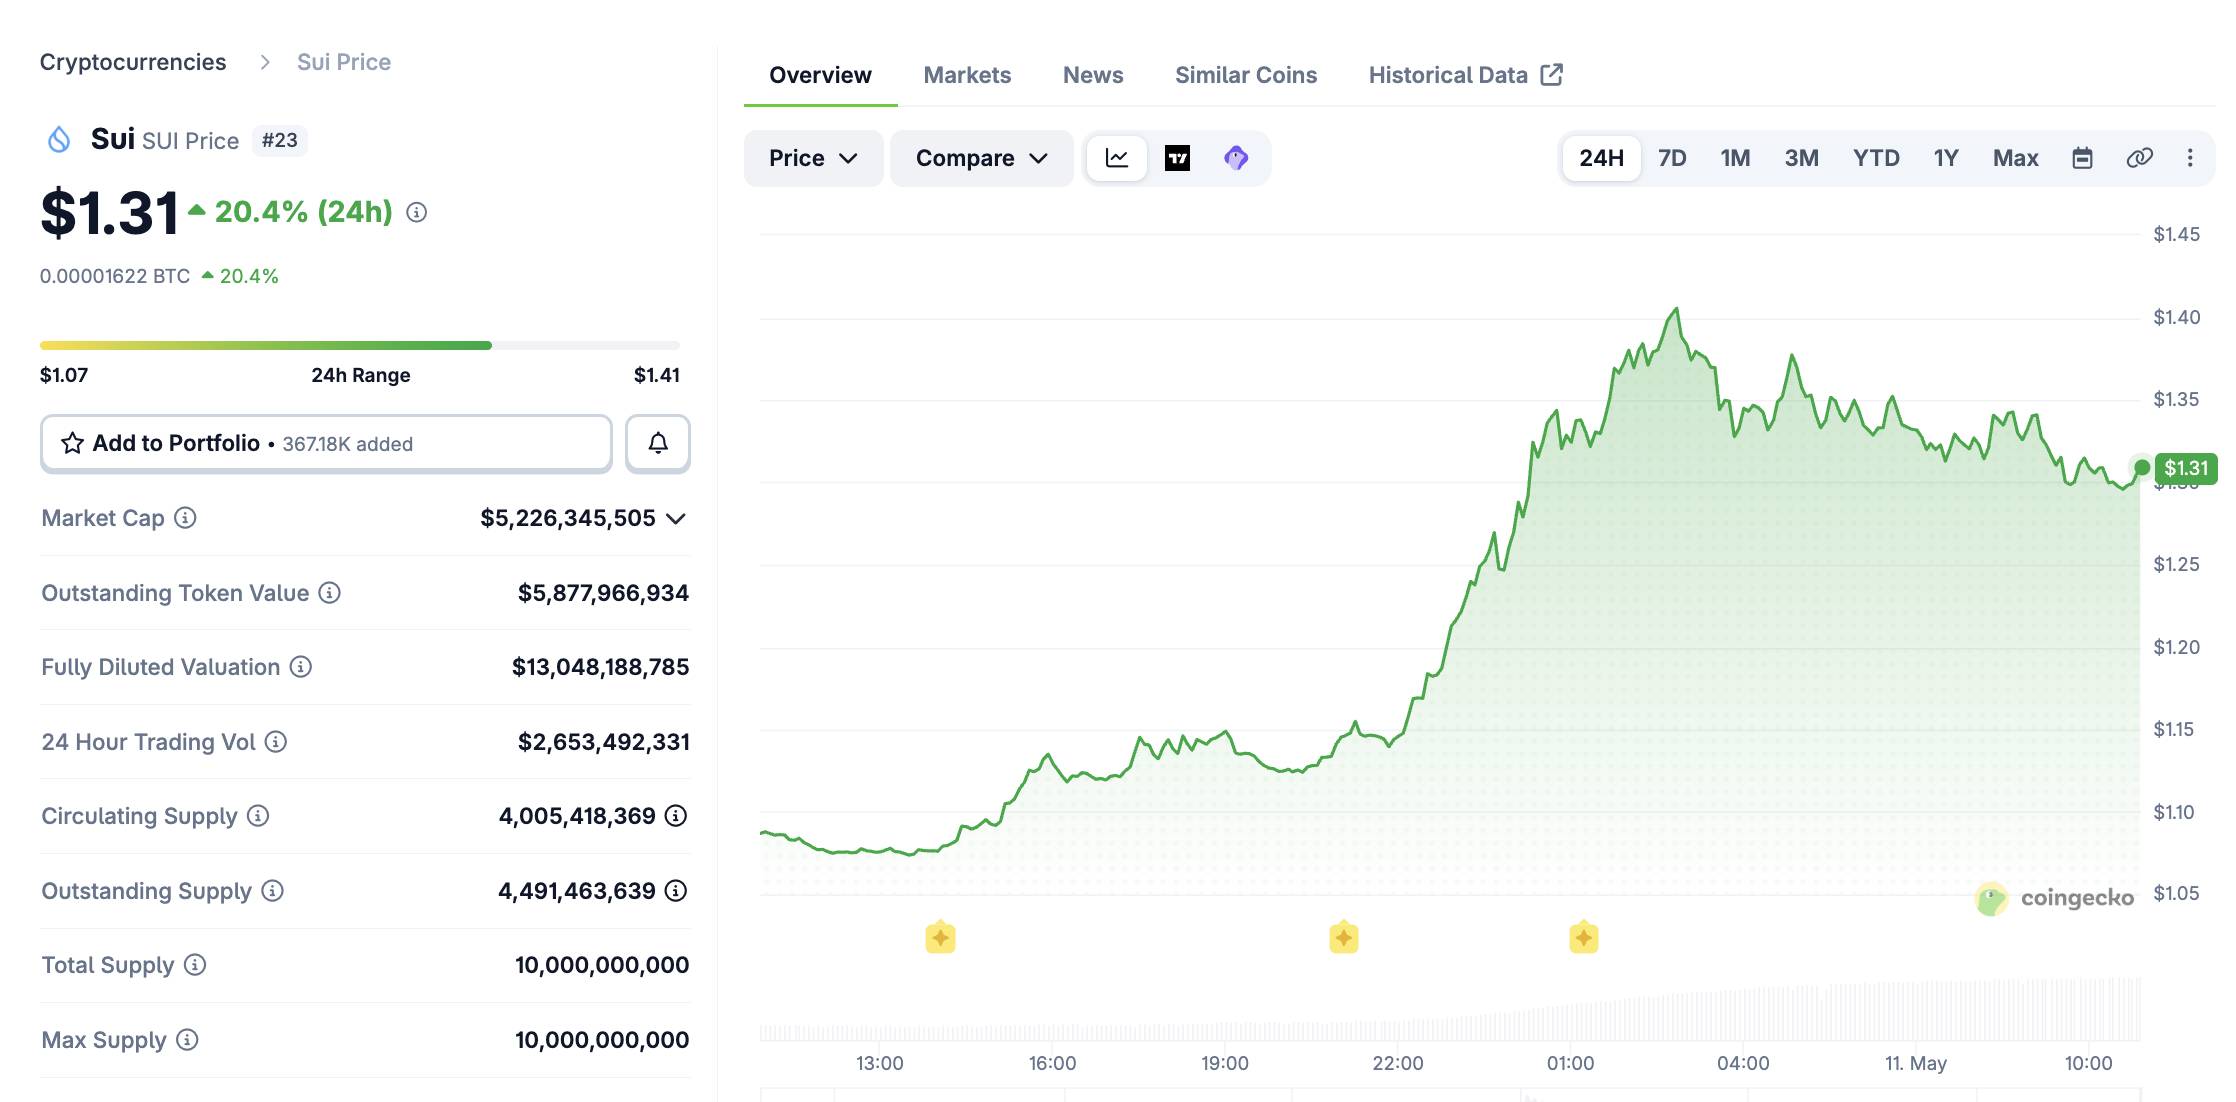Select the 3M time range
Viewport: 2236px width, 1102px height.
pyautogui.click(x=1801, y=158)
